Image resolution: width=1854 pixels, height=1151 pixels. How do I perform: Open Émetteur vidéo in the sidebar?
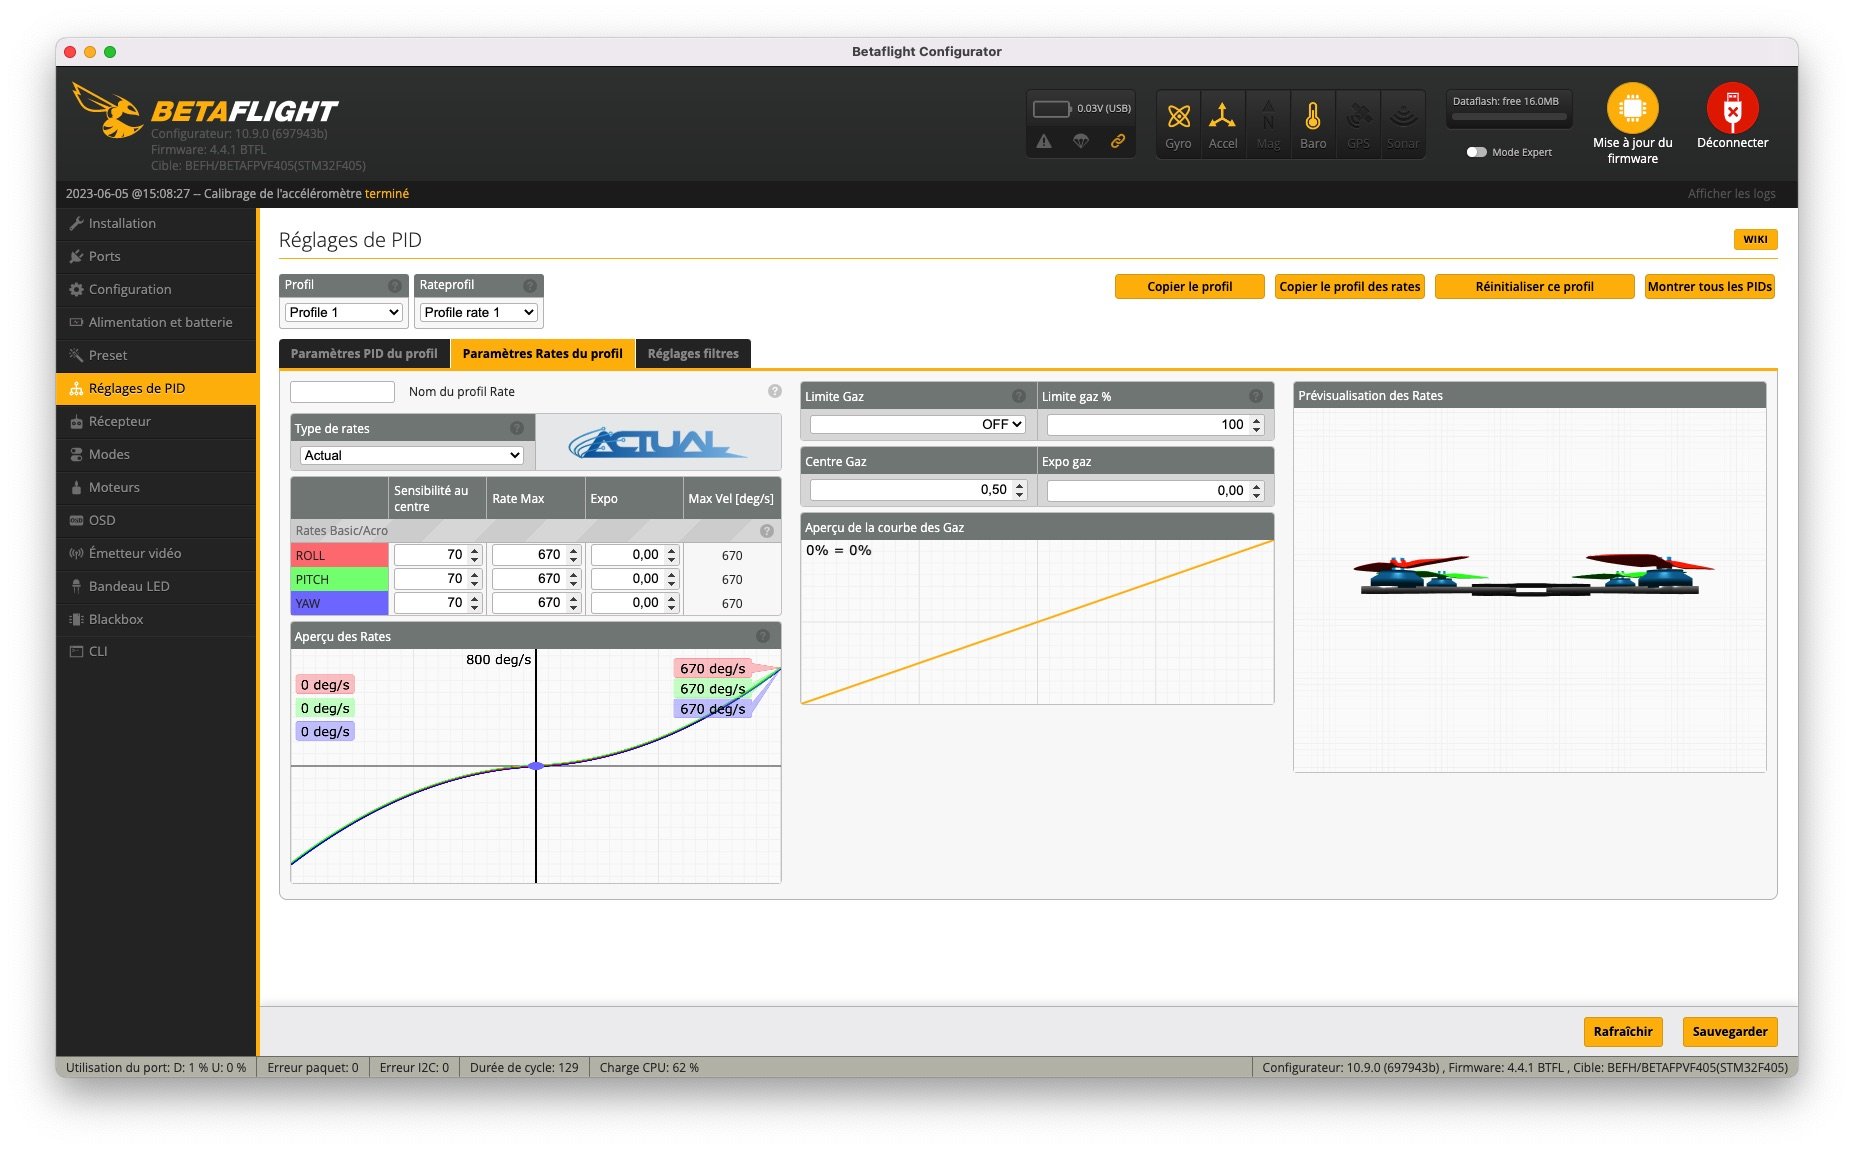pos(156,553)
